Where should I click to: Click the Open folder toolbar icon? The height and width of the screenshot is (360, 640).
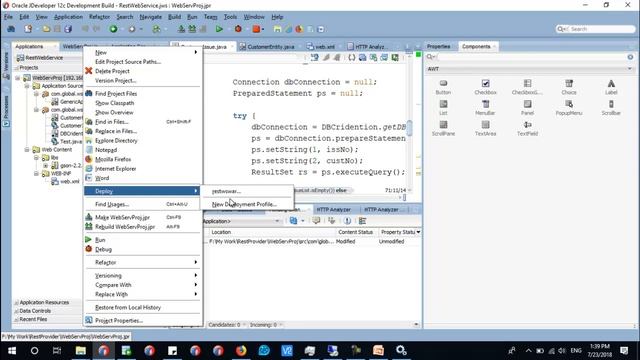click(46, 29)
